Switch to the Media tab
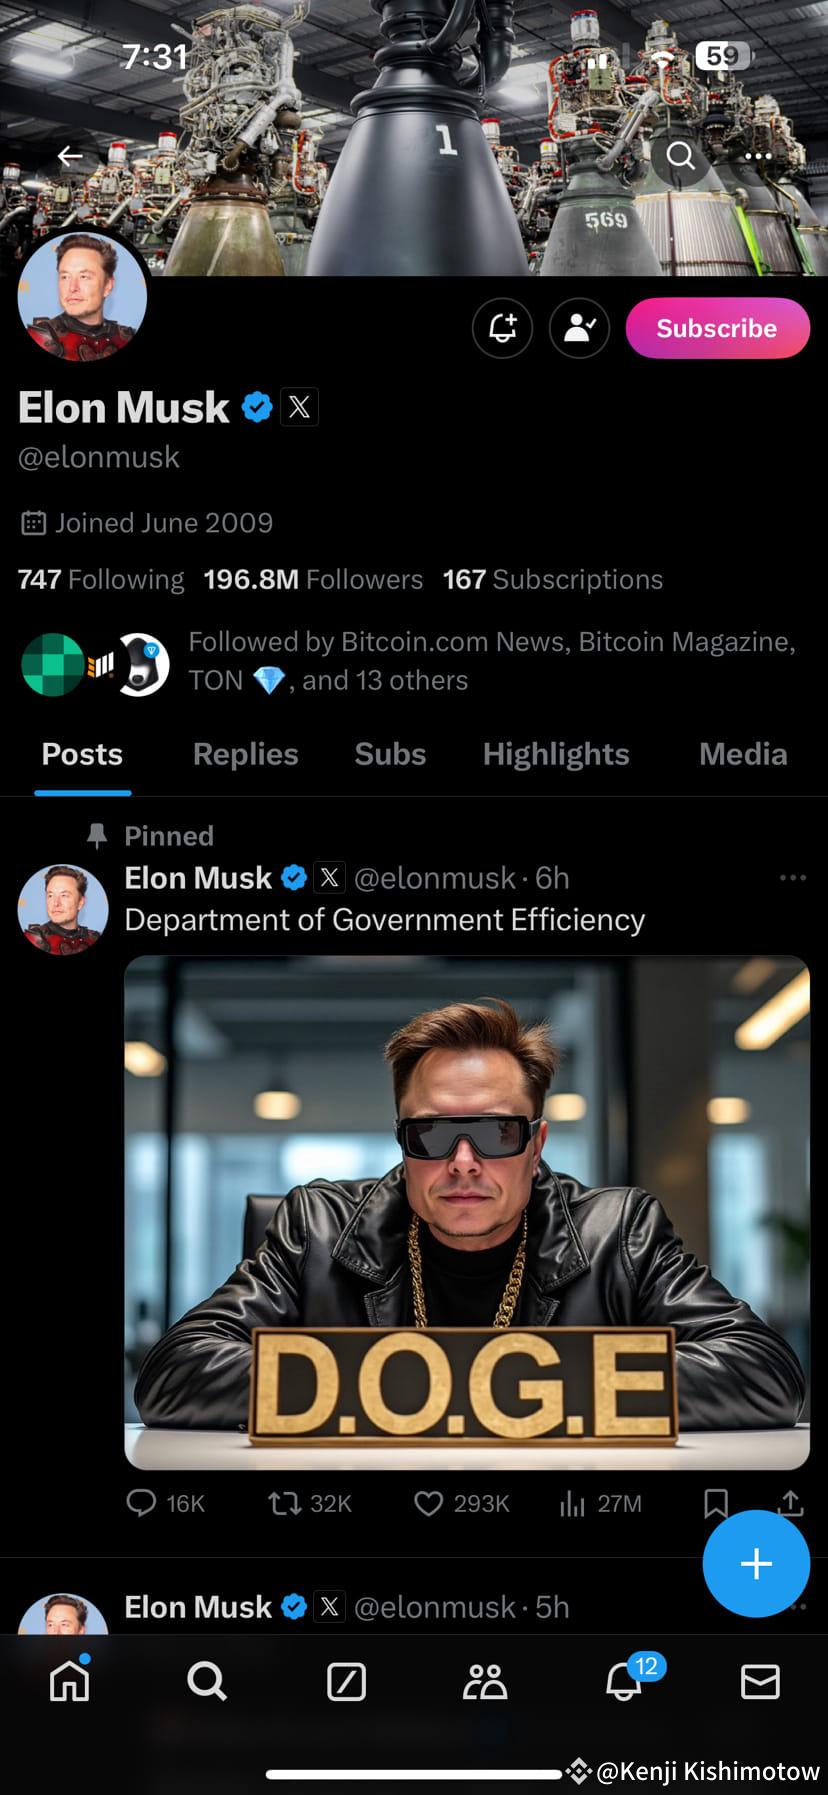 click(742, 754)
